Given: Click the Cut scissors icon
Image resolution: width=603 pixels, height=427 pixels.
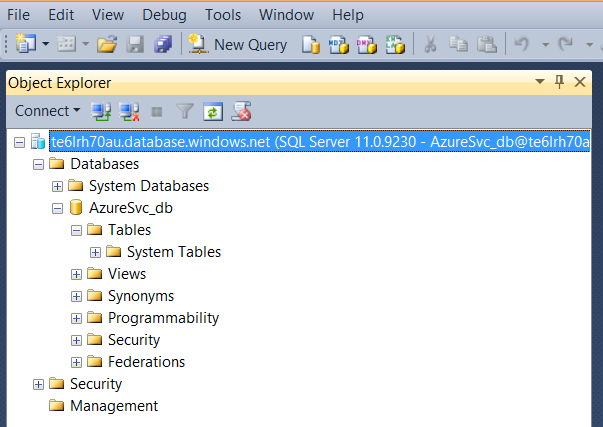Looking at the screenshot, I should click(430, 44).
